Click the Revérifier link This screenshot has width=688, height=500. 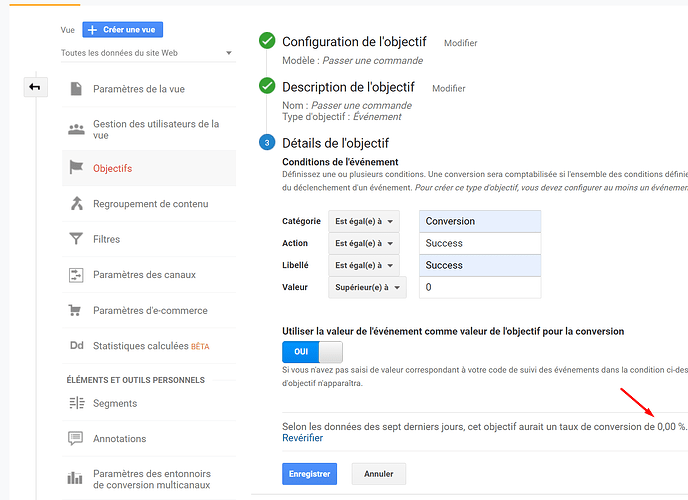pyautogui.click(x=302, y=438)
